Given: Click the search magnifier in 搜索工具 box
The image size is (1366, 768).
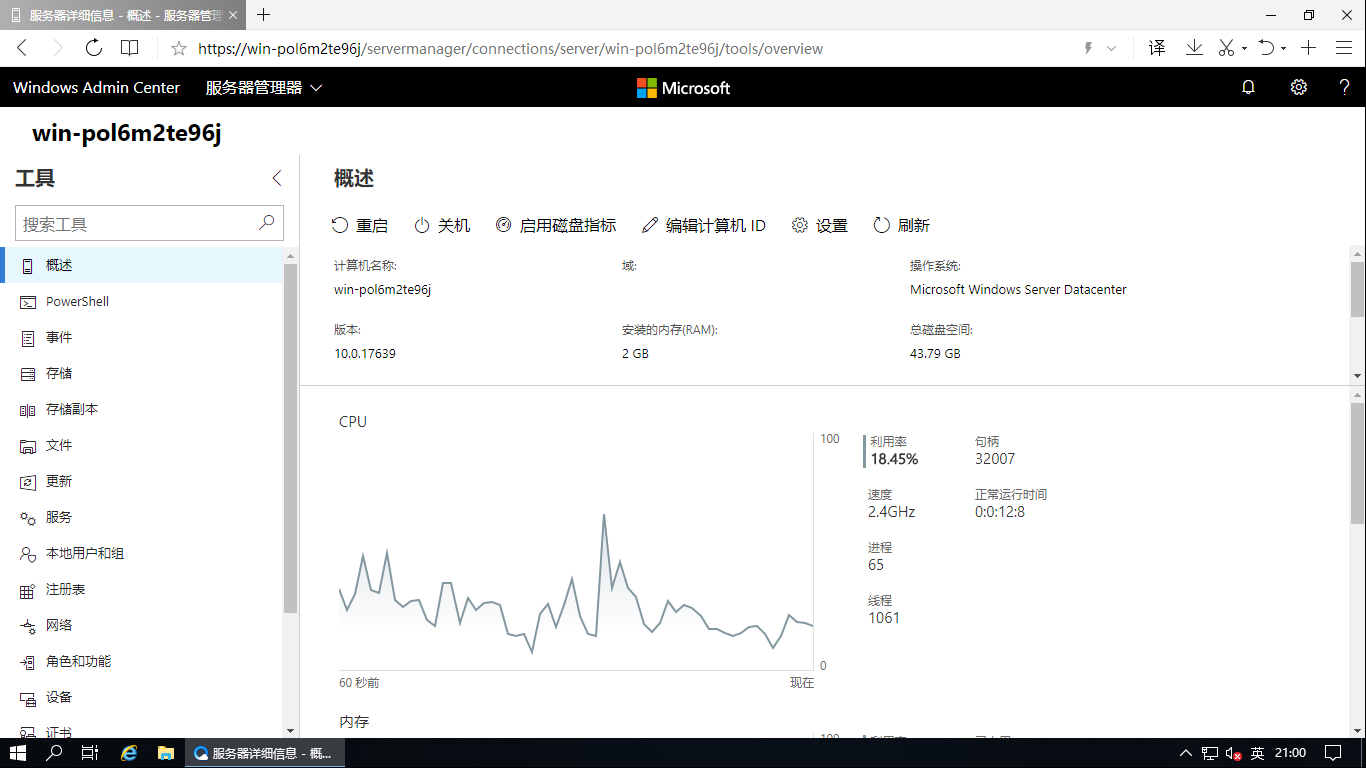Looking at the screenshot, I should [x=266, y=223].
